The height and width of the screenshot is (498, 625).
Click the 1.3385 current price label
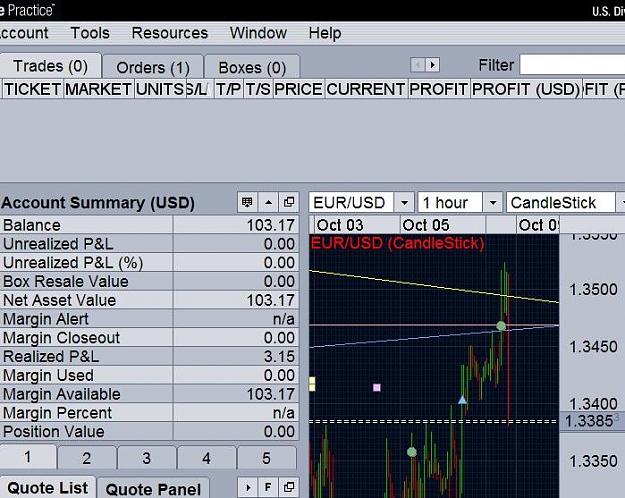(592, 421)
